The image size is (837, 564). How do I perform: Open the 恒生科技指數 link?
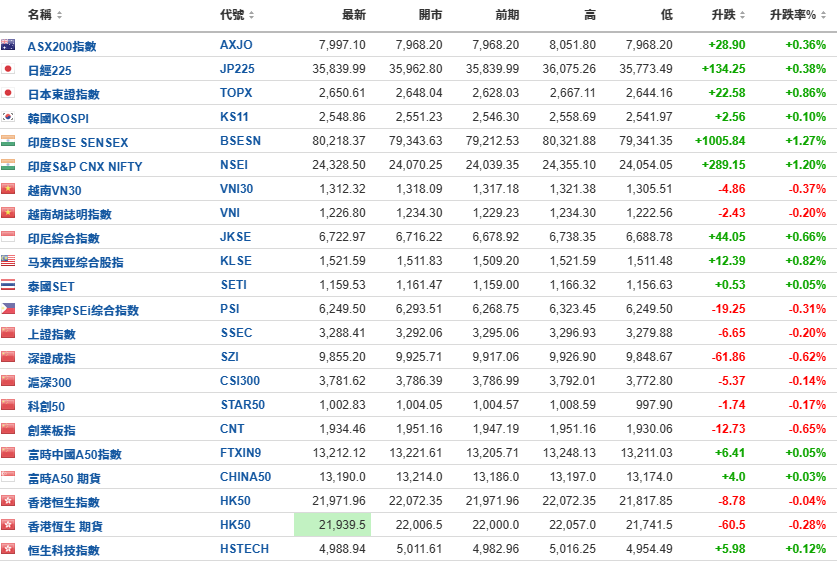(x=64, y=551)
